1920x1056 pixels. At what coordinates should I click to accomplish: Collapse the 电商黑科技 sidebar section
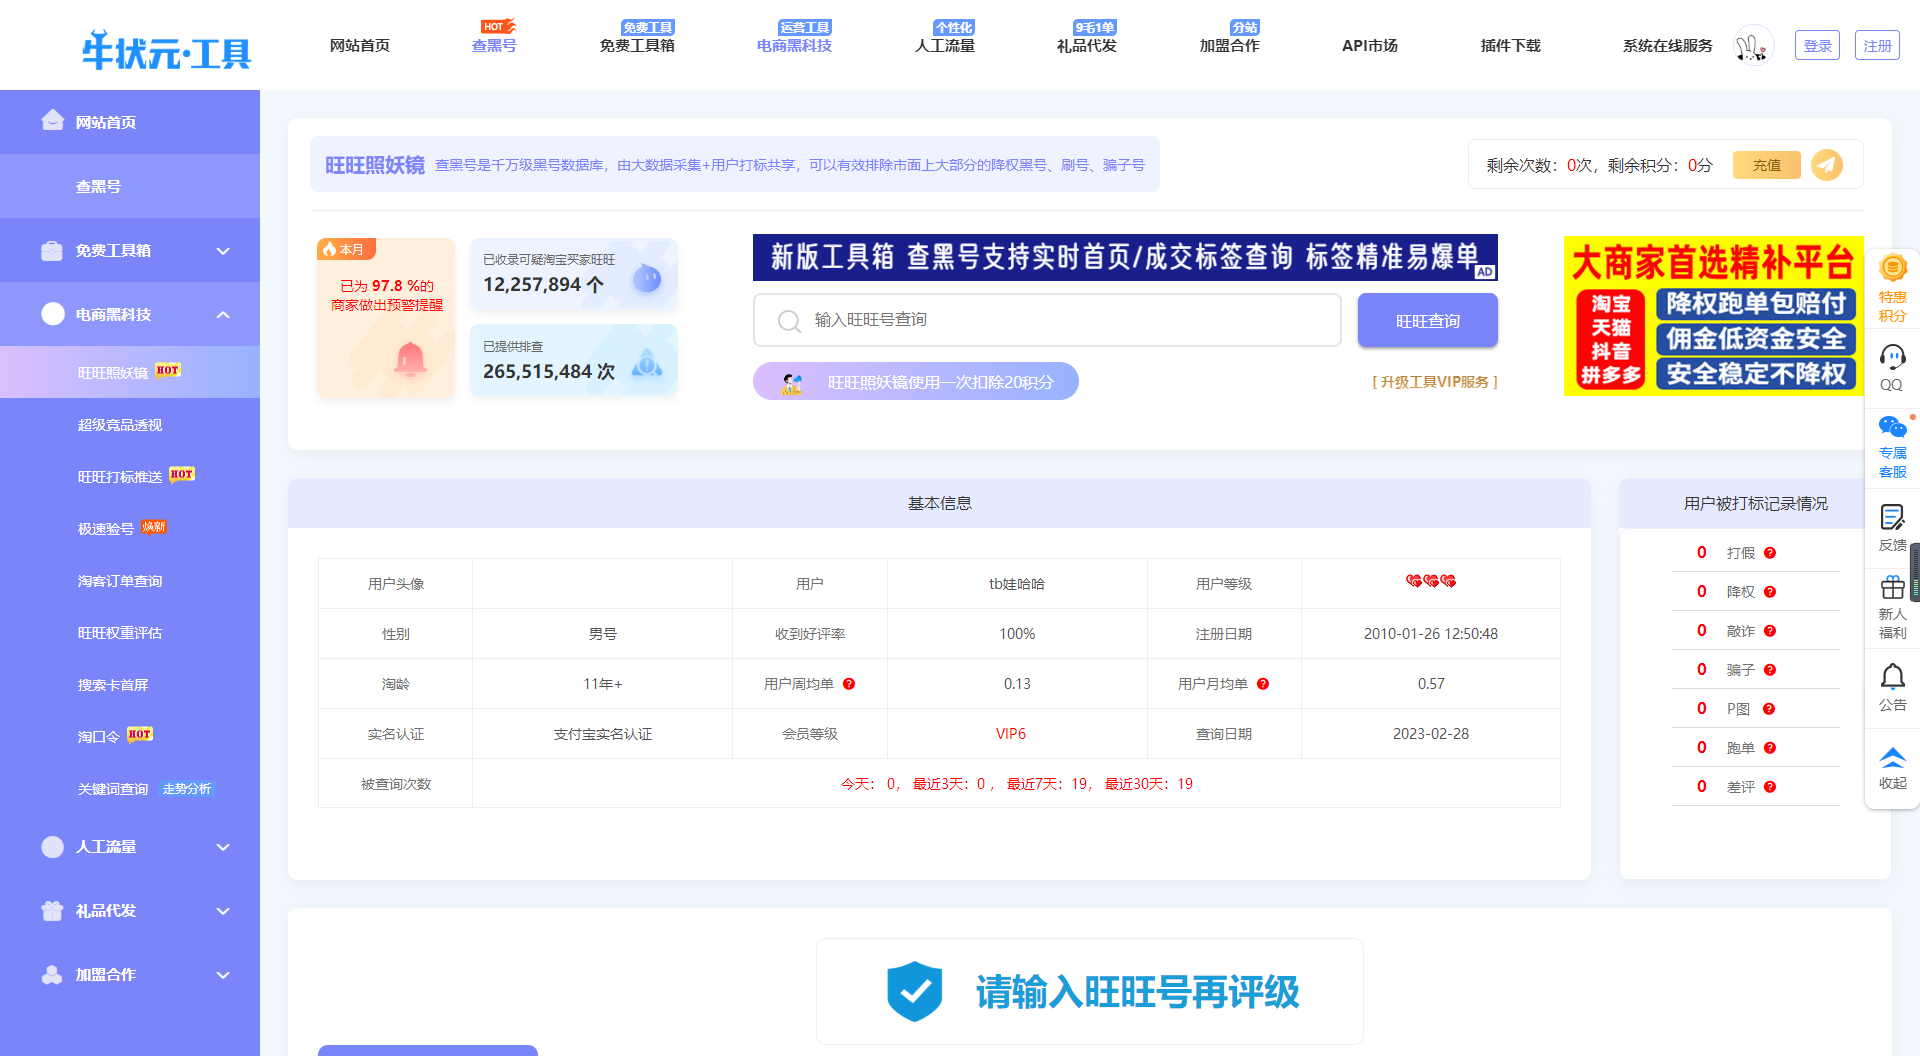tap(223, 314)
